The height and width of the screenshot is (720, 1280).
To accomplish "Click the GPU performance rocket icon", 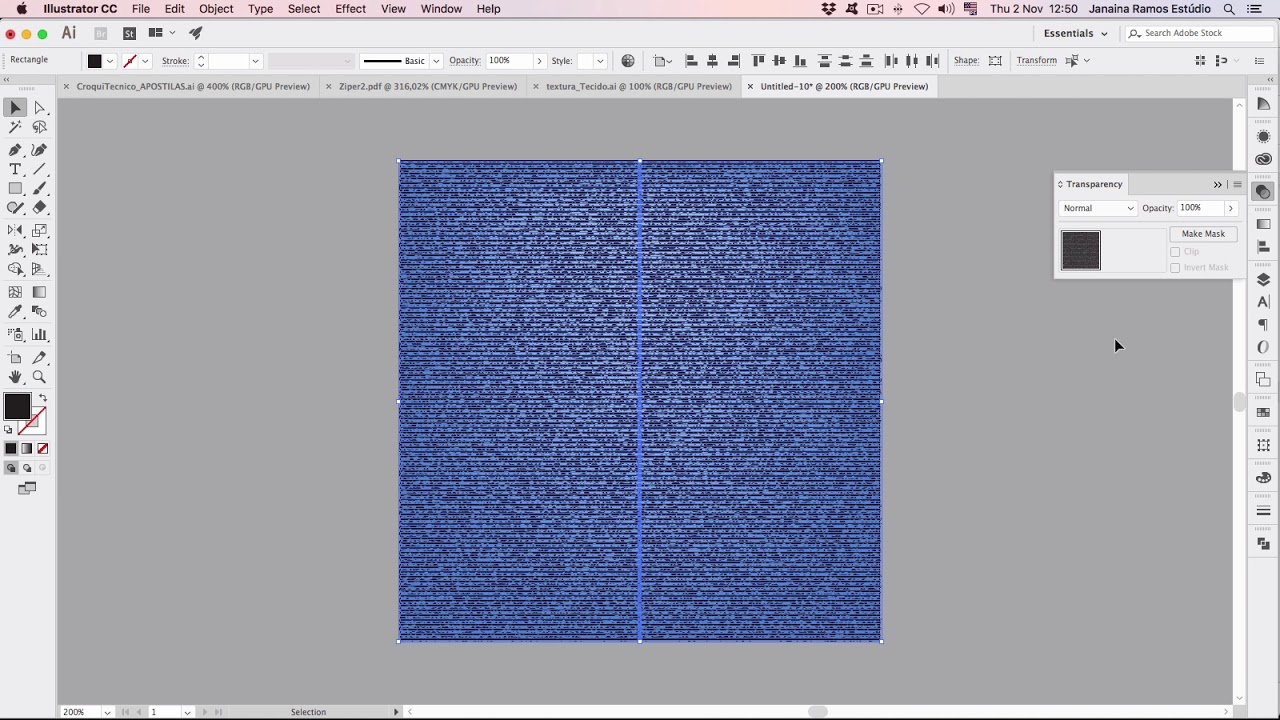I will pyautogui.click(x=196, y=33).
